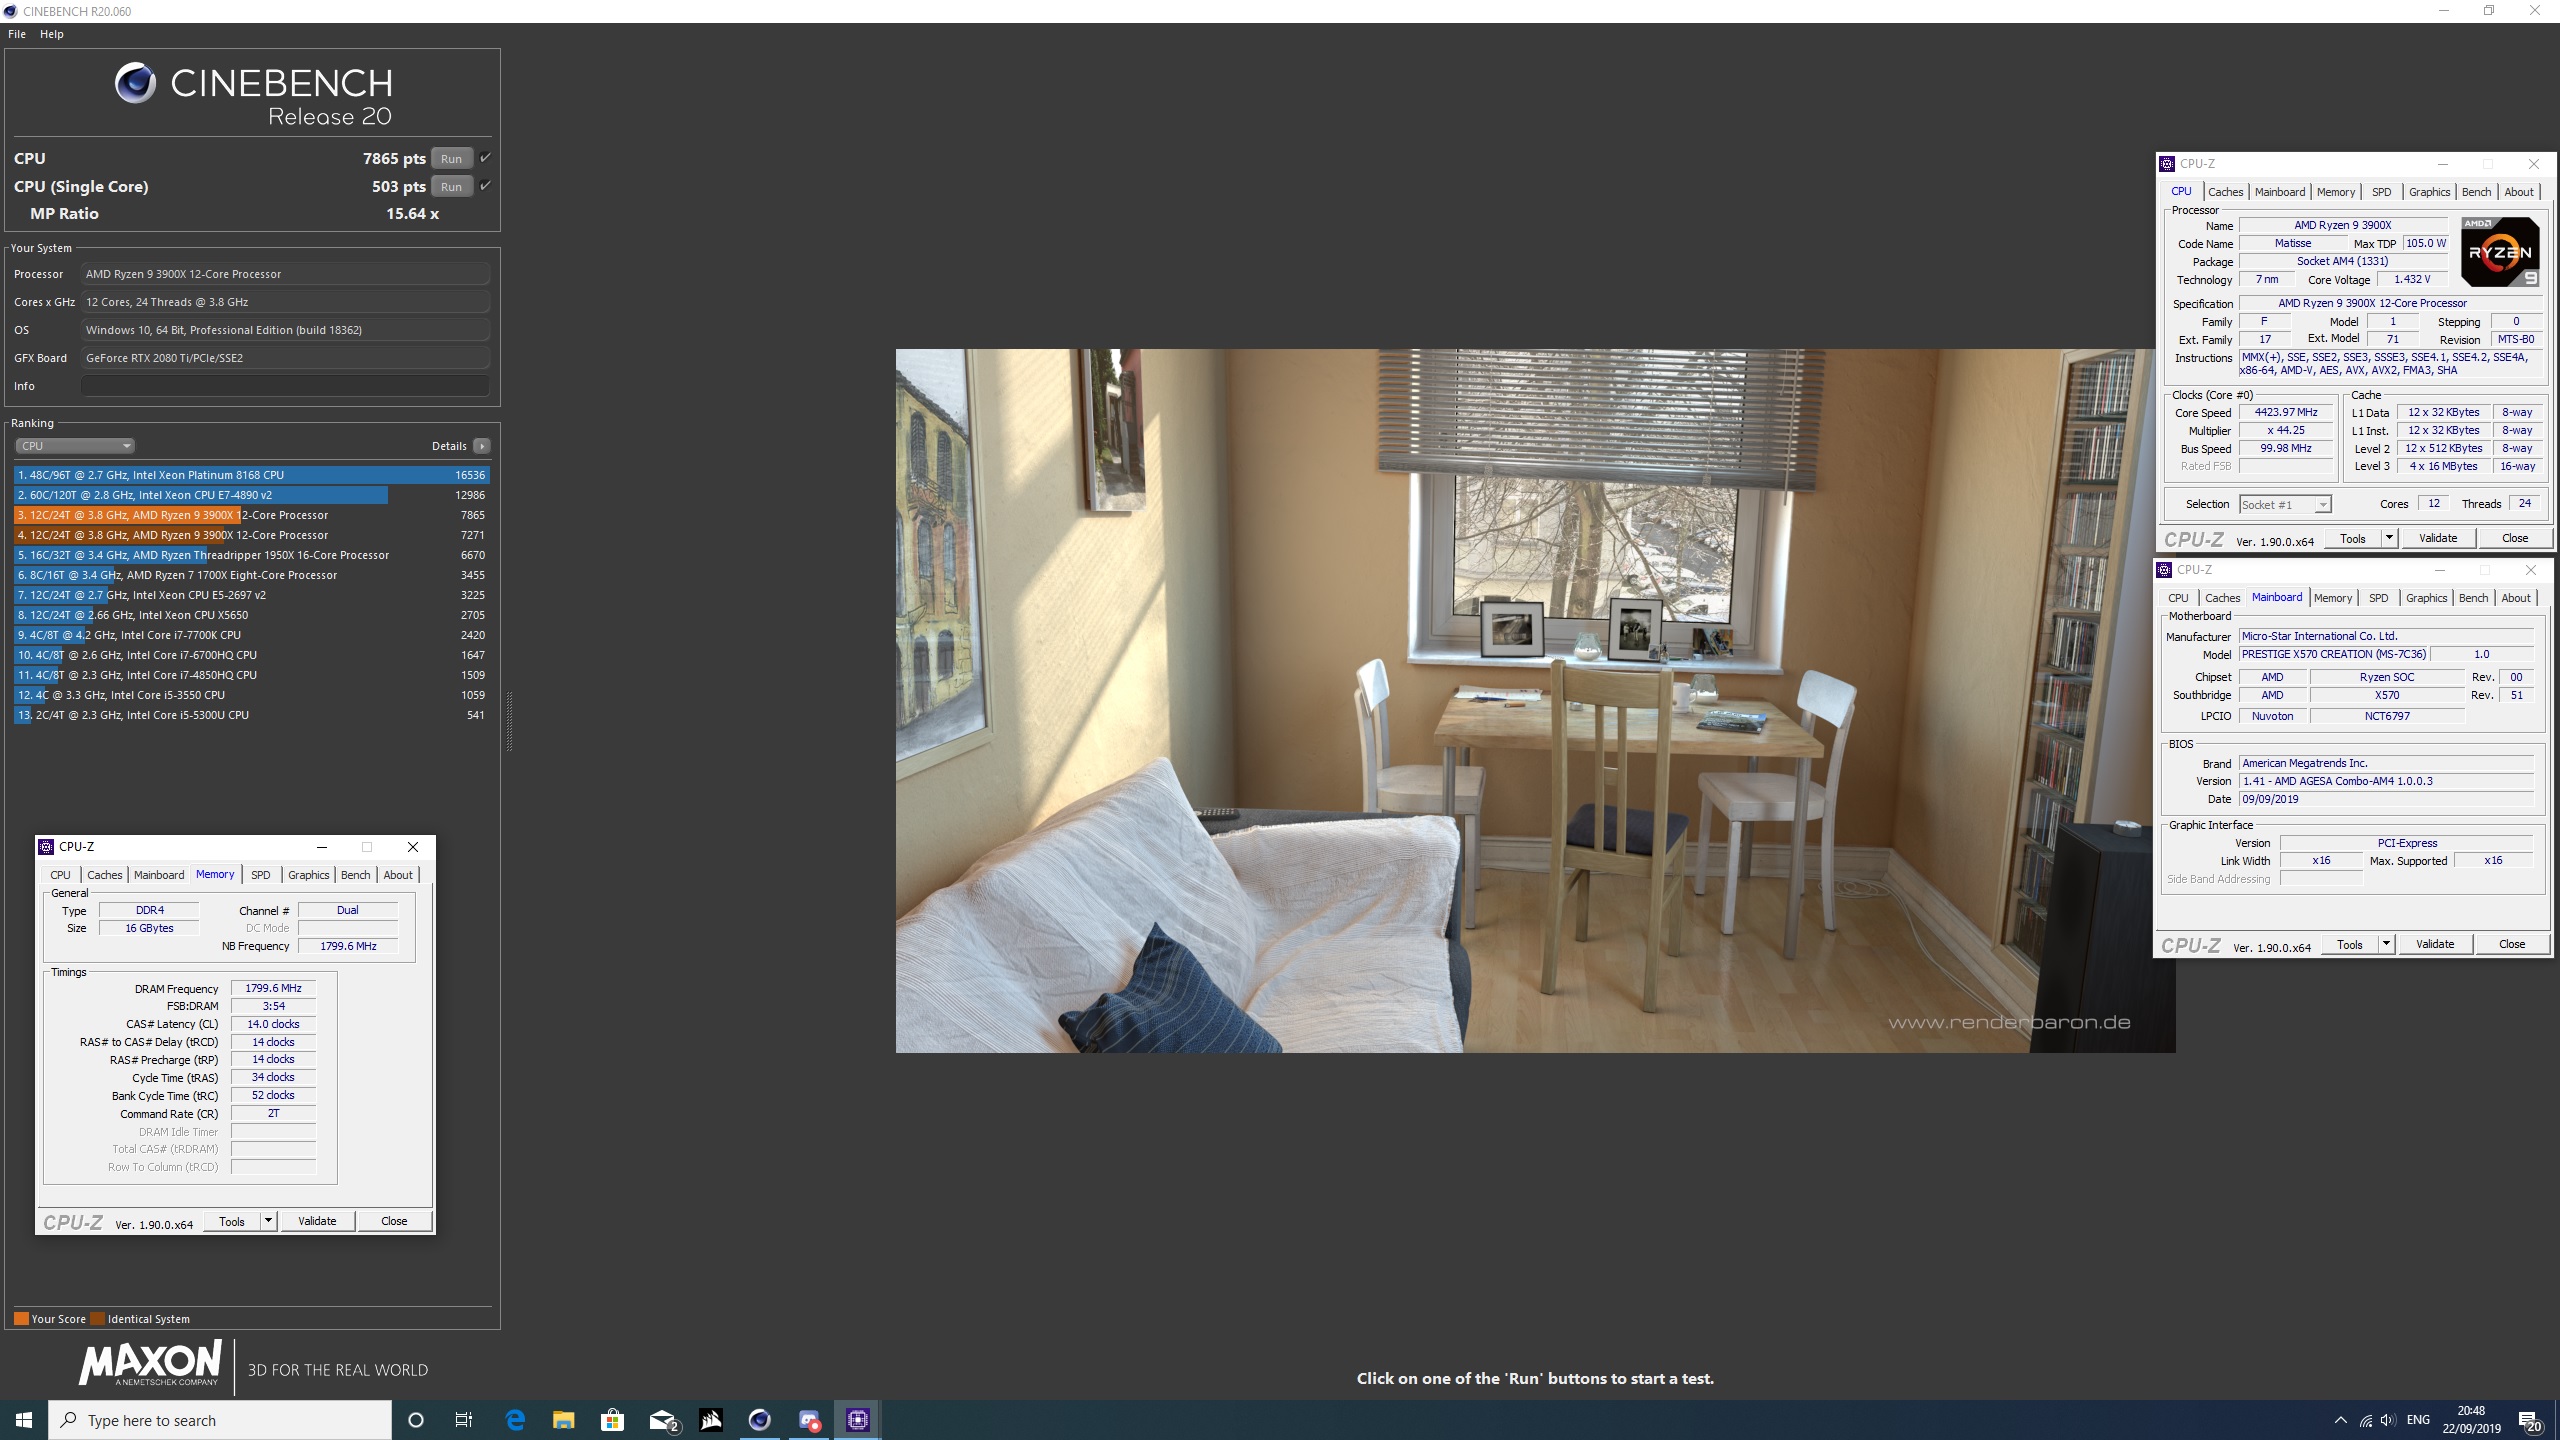Viewport: 2560px width, 1440px height.
Task: Open Tools dropdown arrow in memory CPU-Z window
Action: coord(268,1221)
